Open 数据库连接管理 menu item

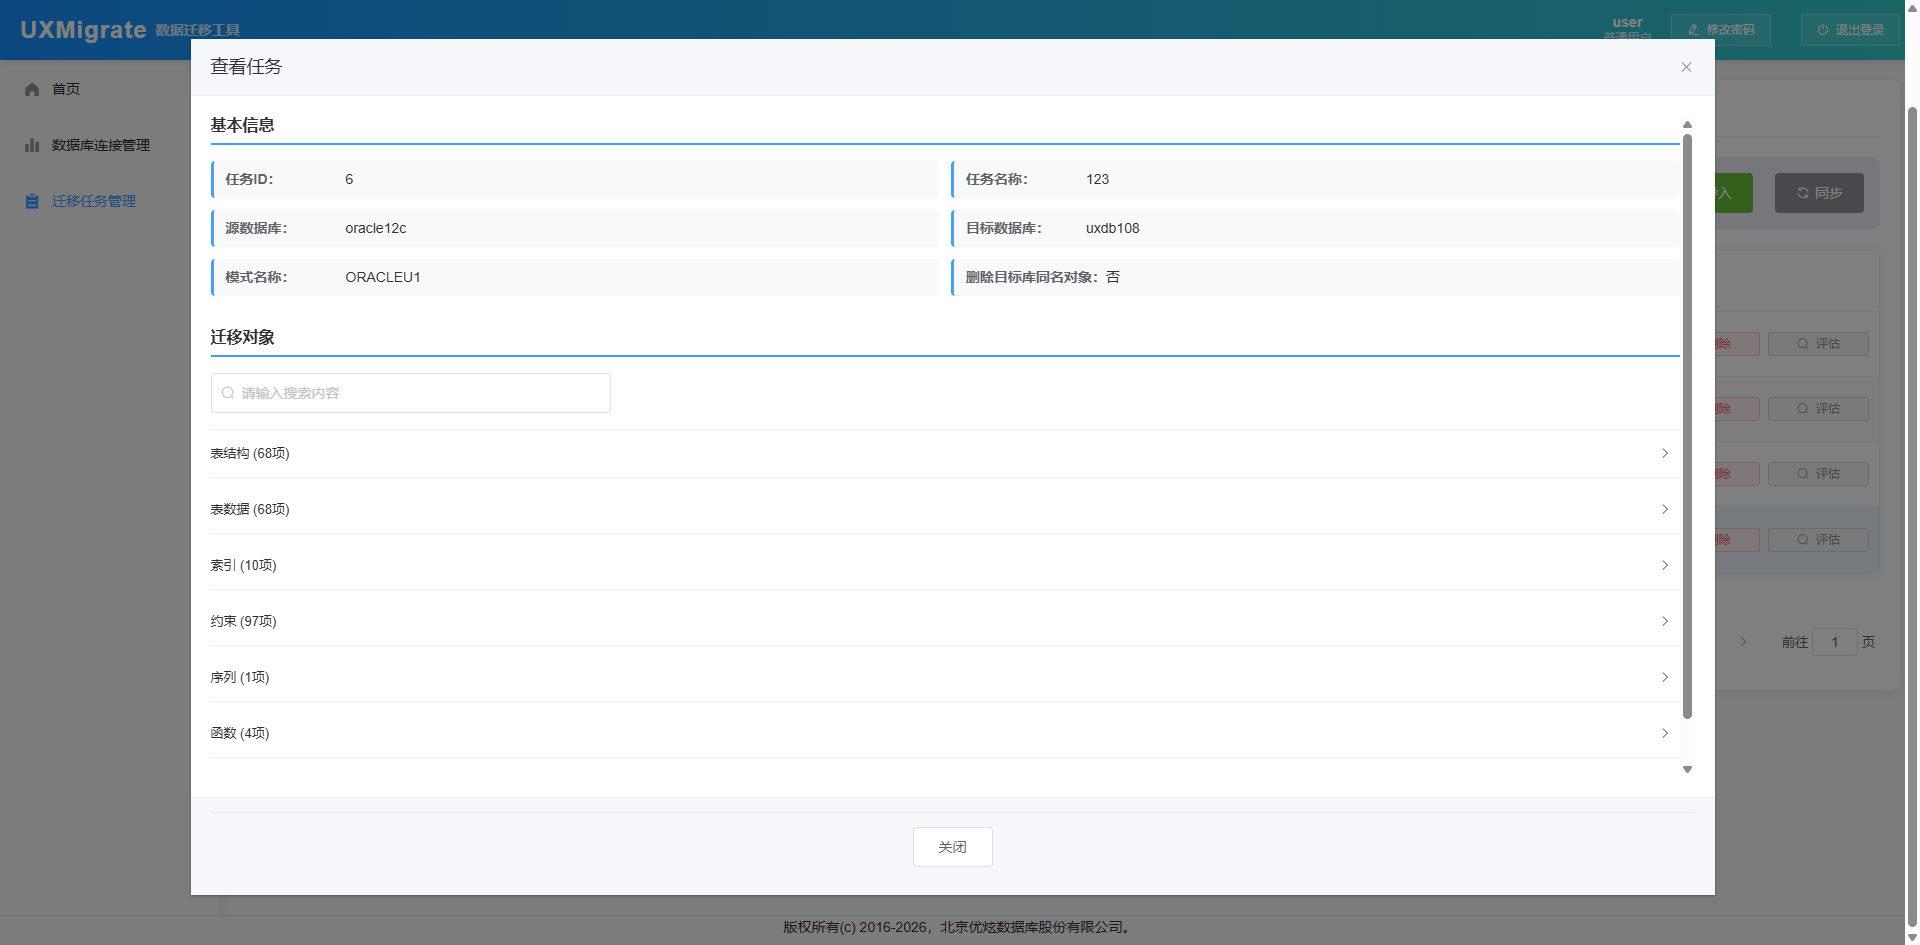100,145
